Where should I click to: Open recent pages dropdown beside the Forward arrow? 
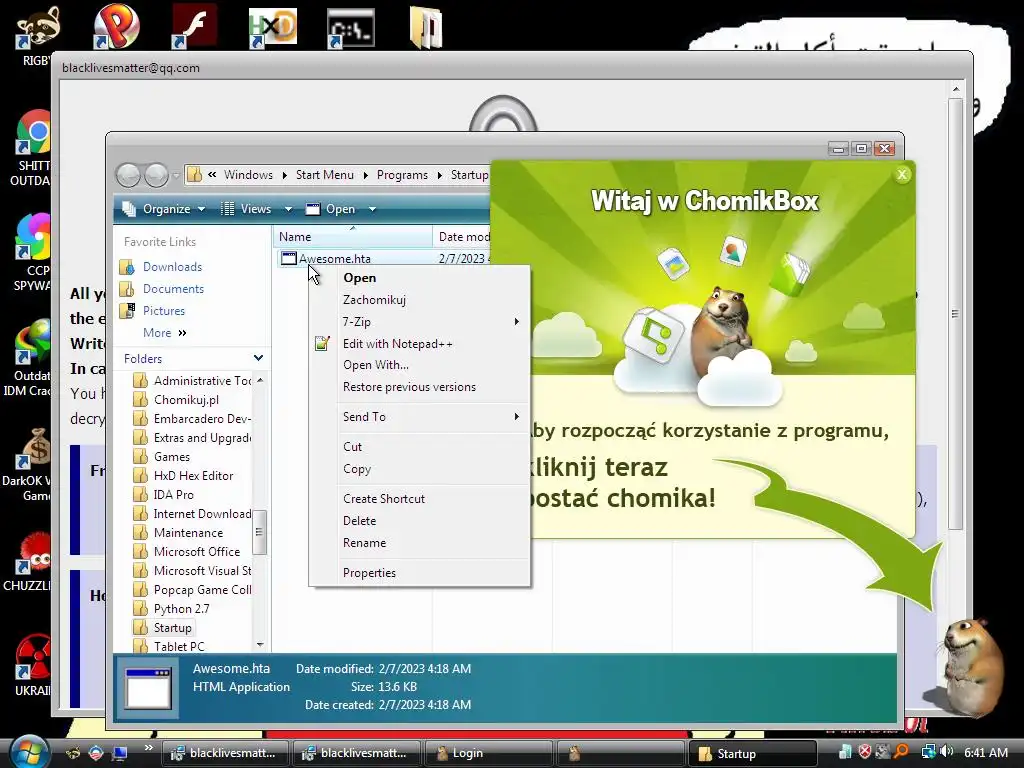point(176,175)
